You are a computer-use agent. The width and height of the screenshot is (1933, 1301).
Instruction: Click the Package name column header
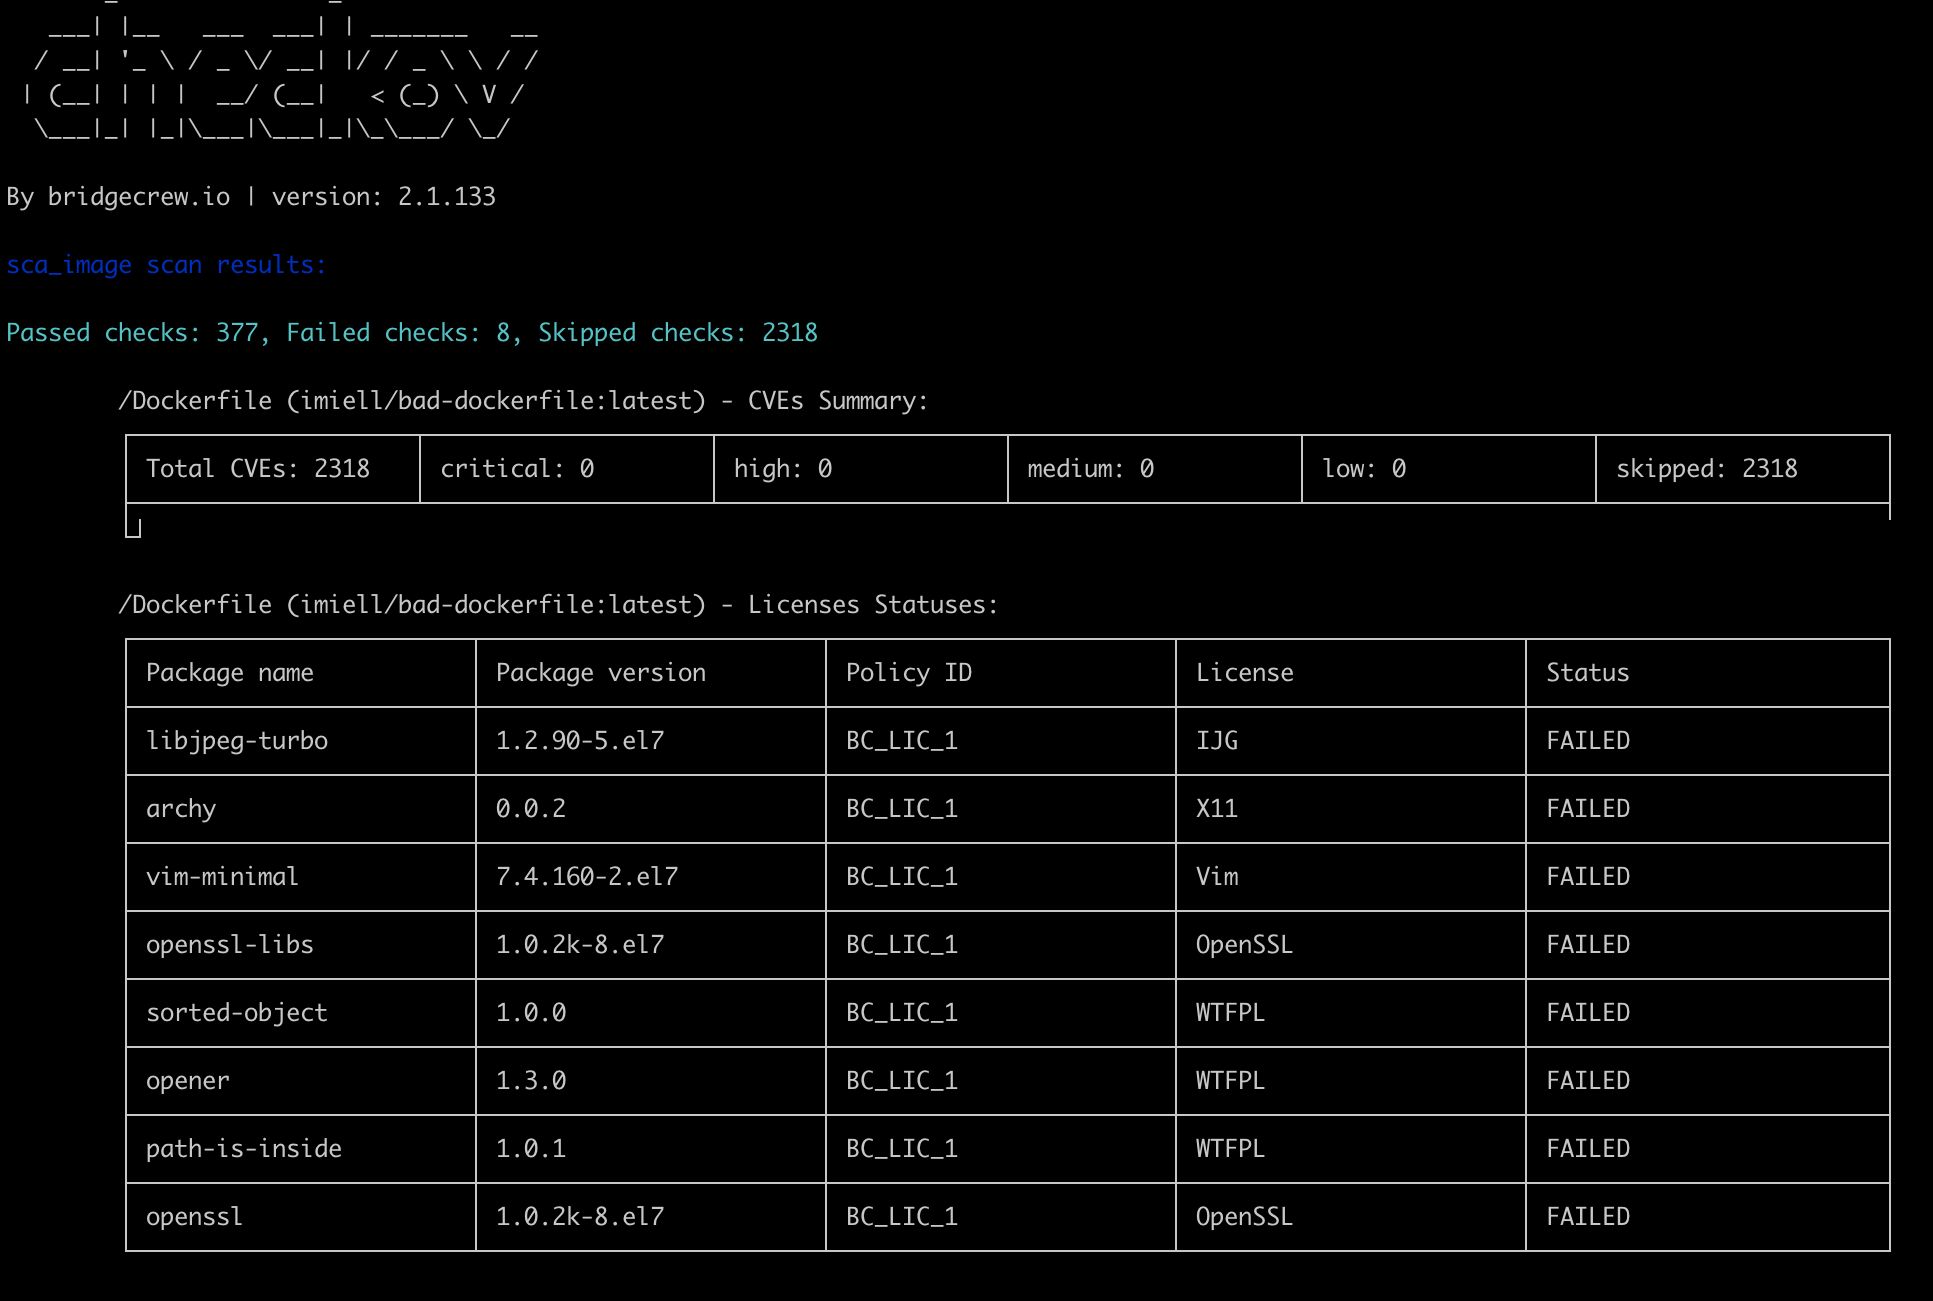[230, 673]
